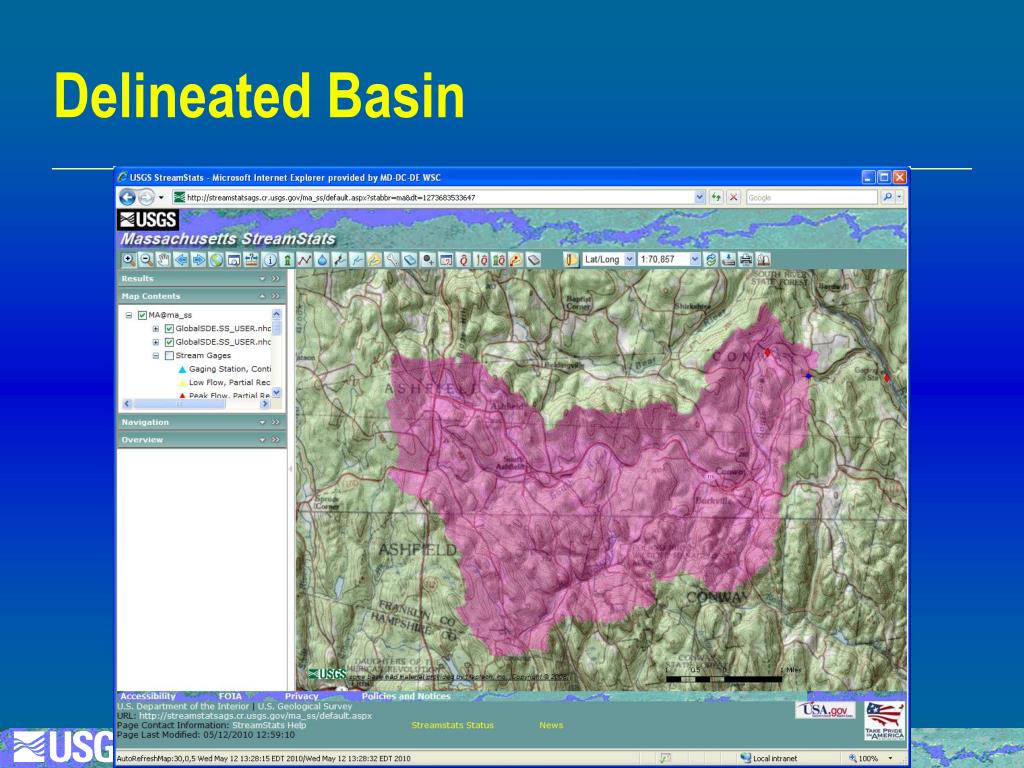Viewport: 1024px width, 768px height.
Task: Click the green tower icon in toolbar
Action: (x=287, y=260)
